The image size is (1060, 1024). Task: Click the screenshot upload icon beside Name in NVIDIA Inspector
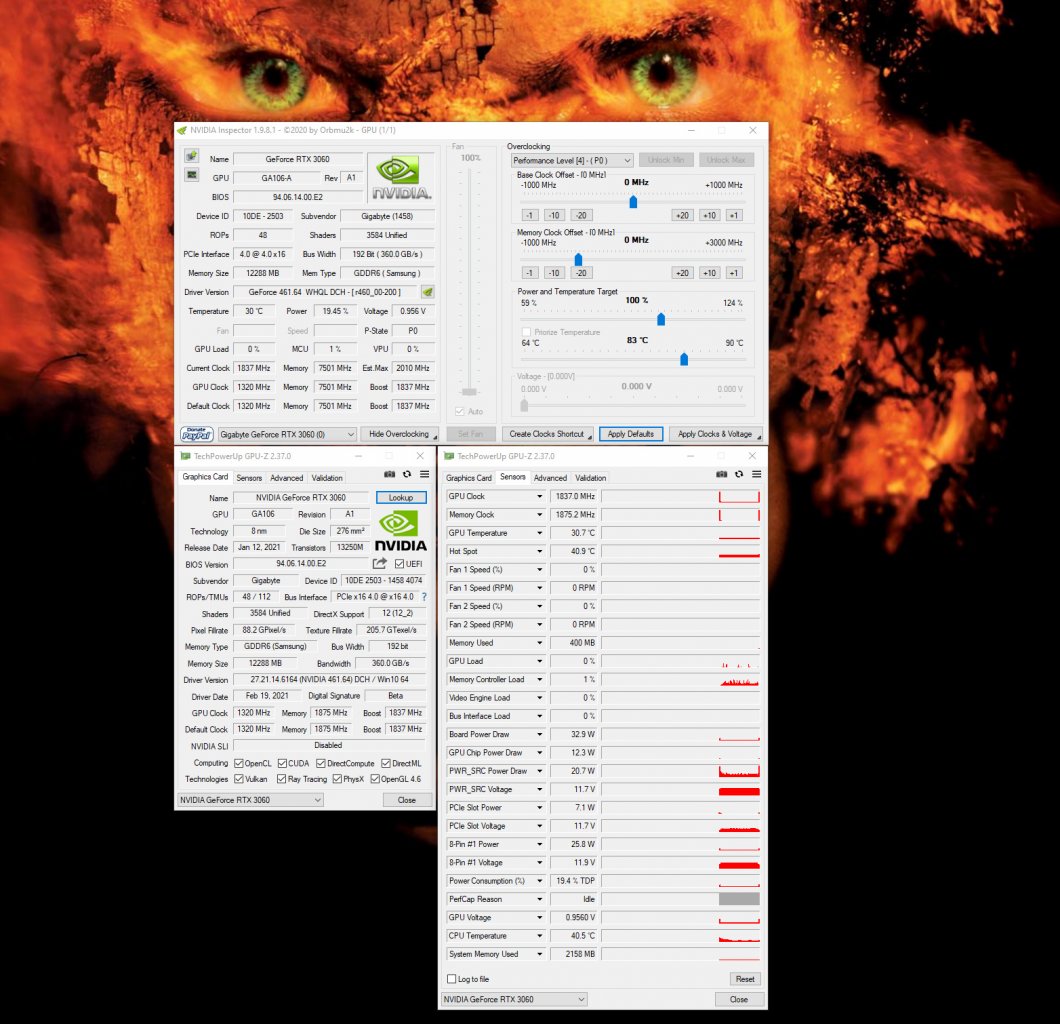tap(192, 156)
